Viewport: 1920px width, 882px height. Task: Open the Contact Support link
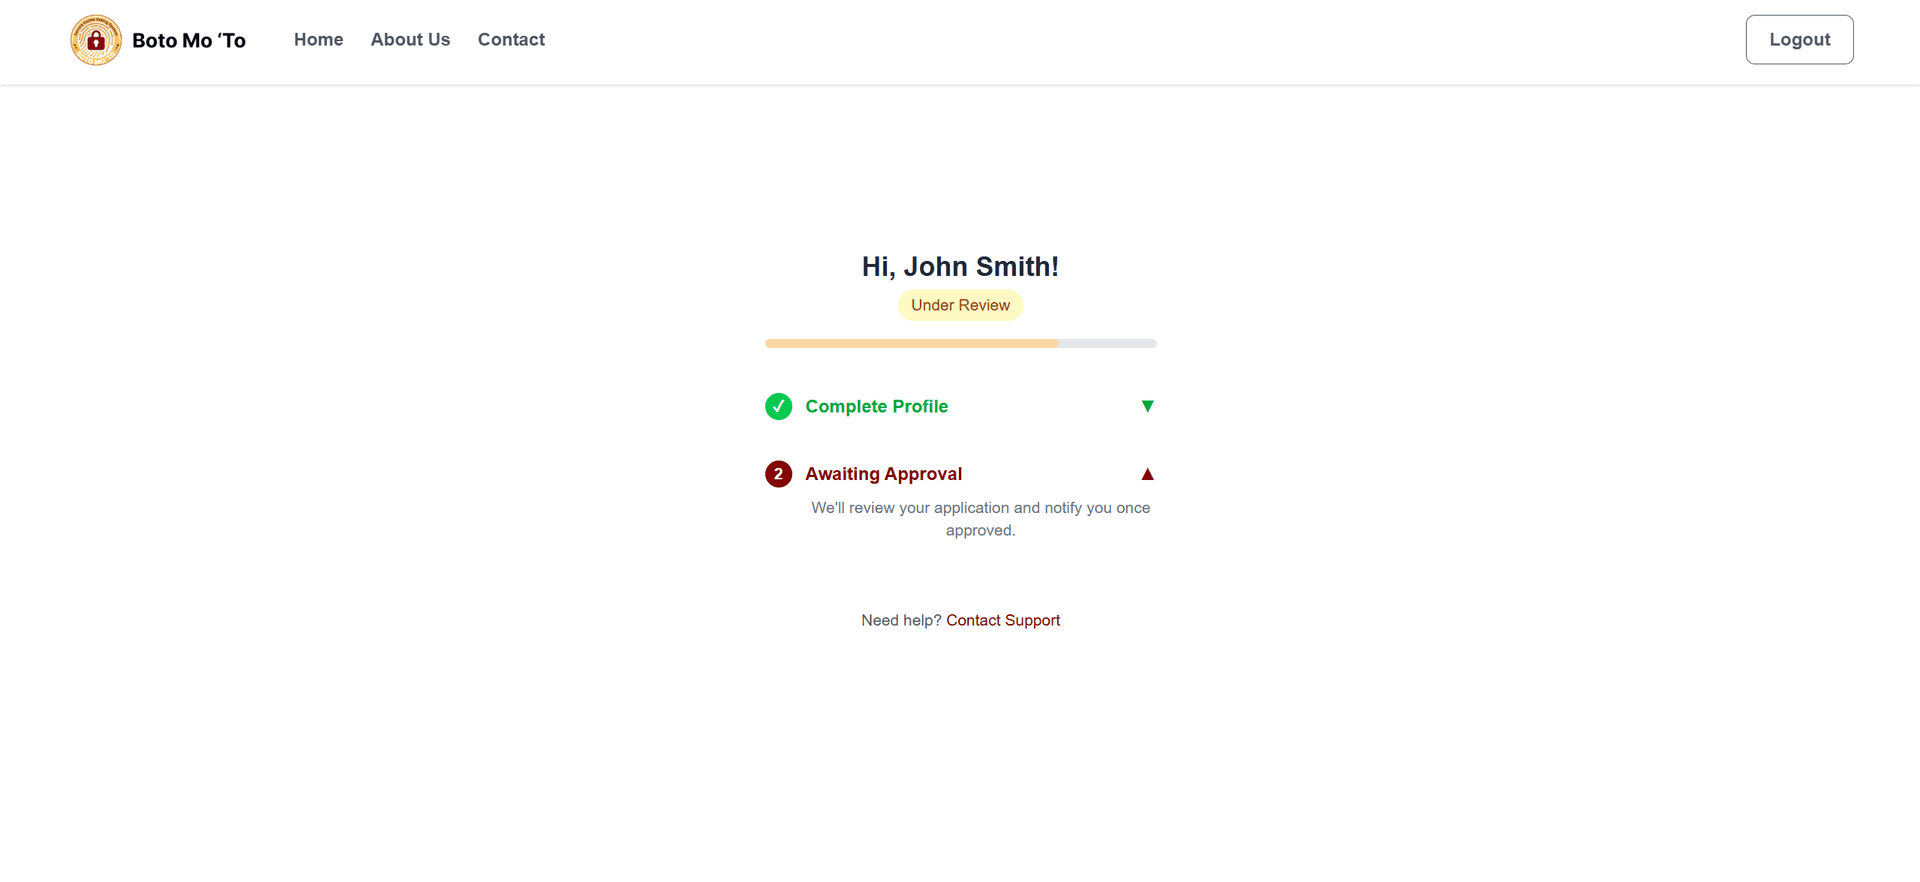1002,620
